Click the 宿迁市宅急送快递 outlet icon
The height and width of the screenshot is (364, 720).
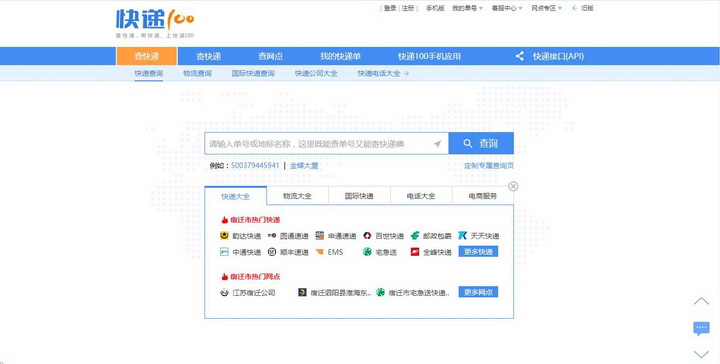(x=380, y=292)
